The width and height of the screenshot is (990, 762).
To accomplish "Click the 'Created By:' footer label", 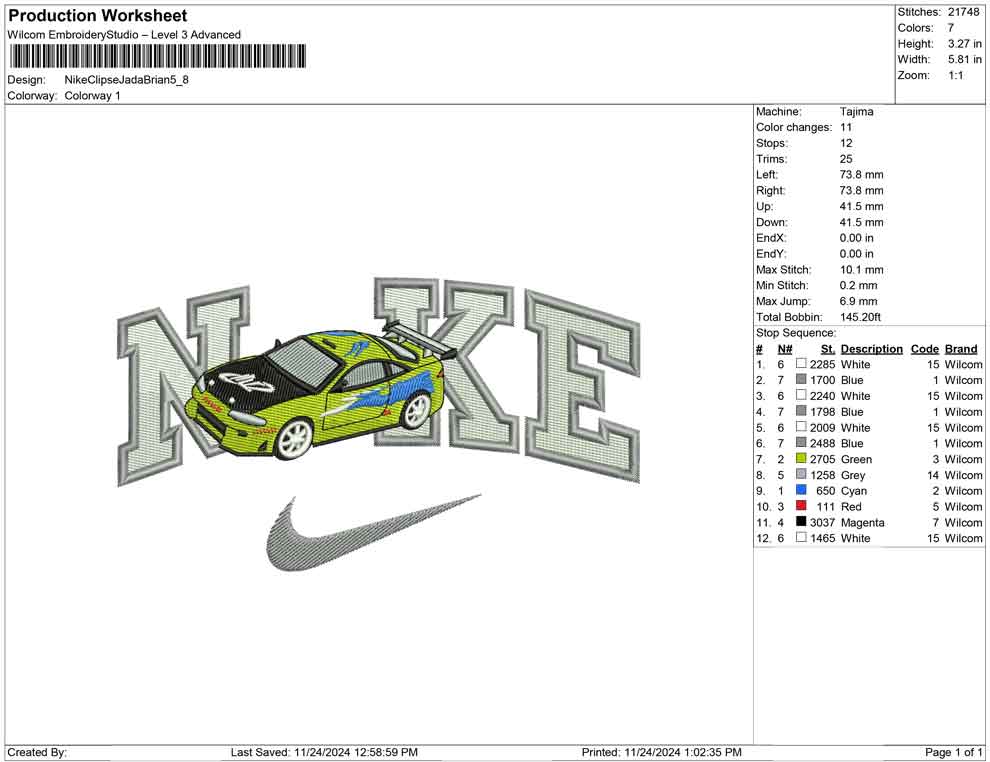I will click(37, 752).
